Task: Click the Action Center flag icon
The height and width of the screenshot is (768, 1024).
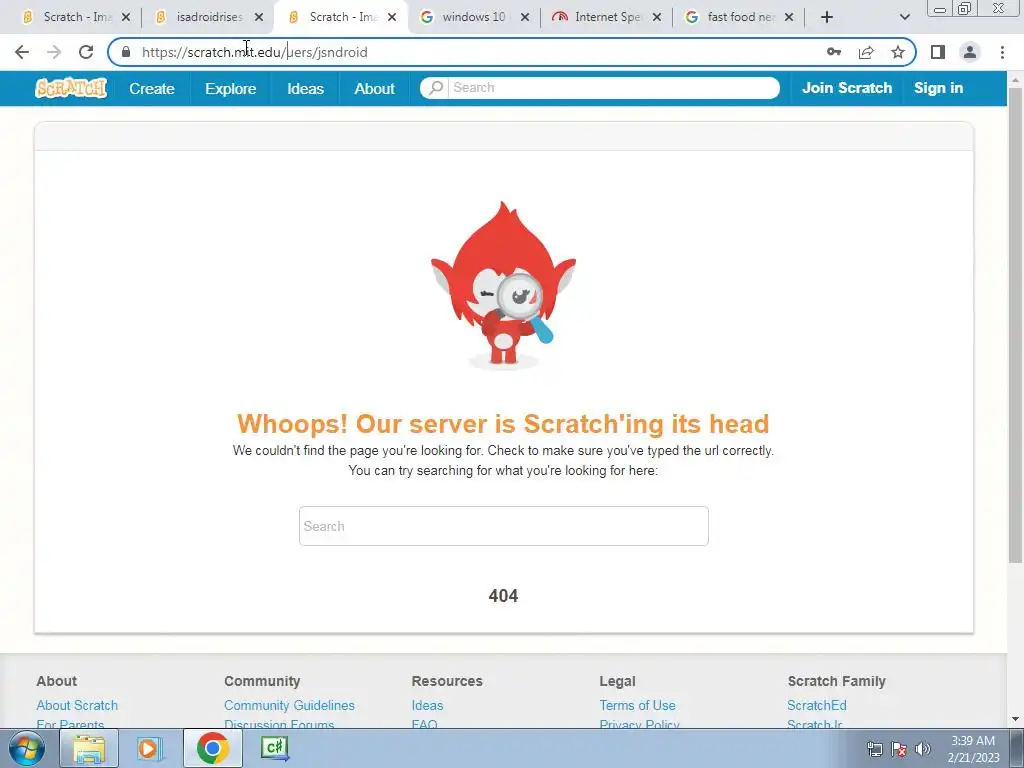Action: (x=899, y=749)
